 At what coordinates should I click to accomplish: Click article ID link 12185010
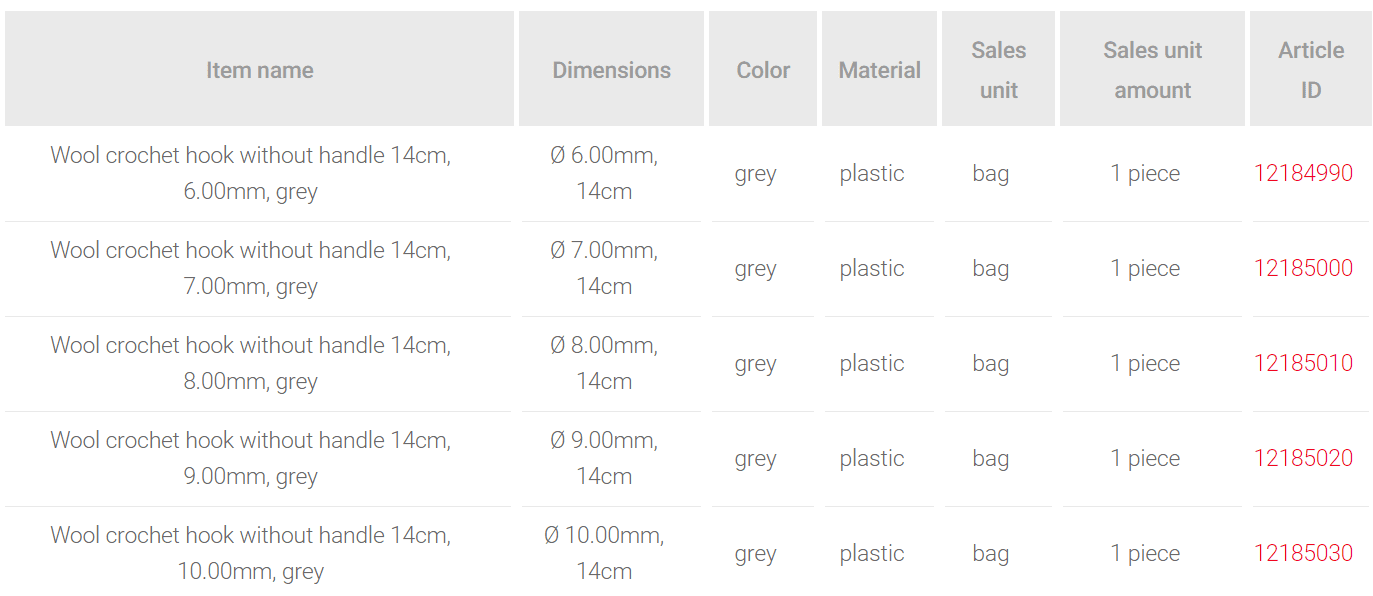tap(1303, 363)
